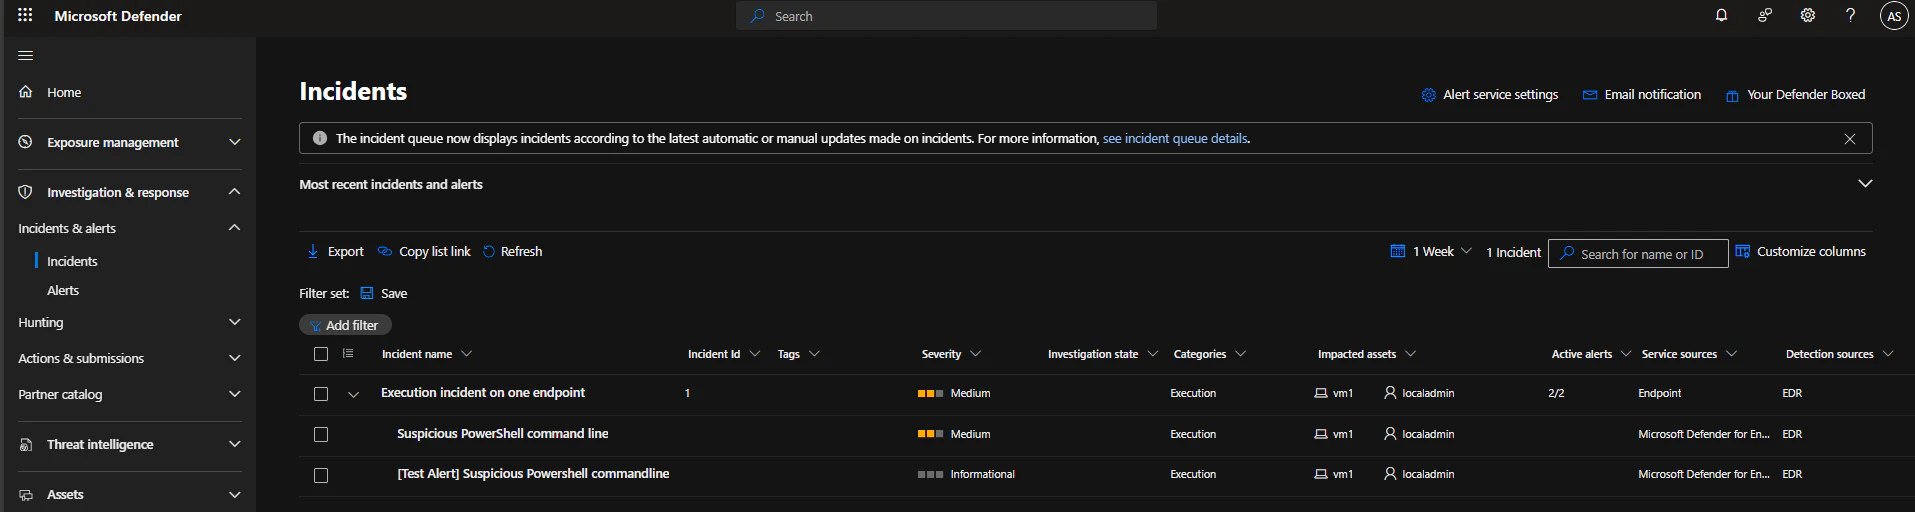Click the calendar icon beside 1 Week
This screenshot has height=512, width=1915.
tap(1398, 251)
